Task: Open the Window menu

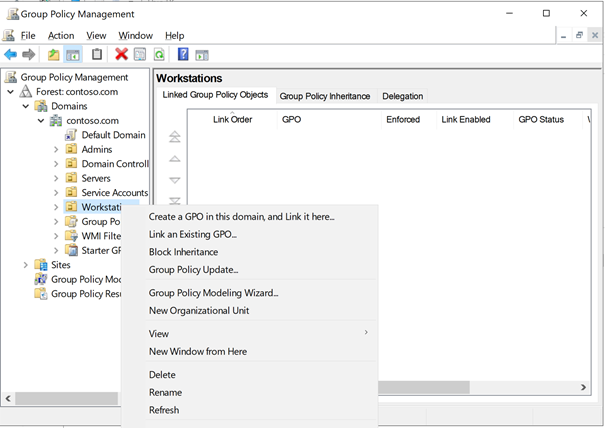Action: click(135, 36)
